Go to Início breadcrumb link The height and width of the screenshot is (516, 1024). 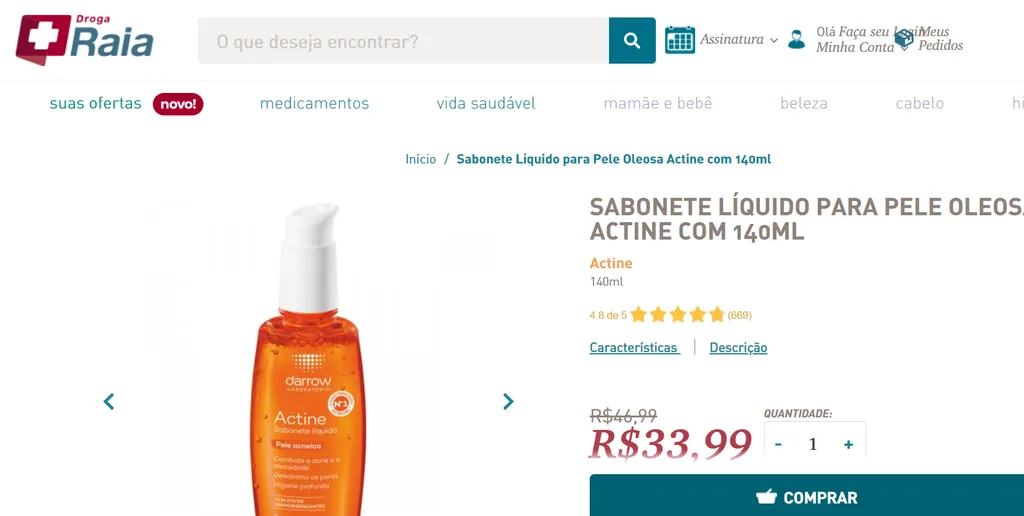pos(421,159)
